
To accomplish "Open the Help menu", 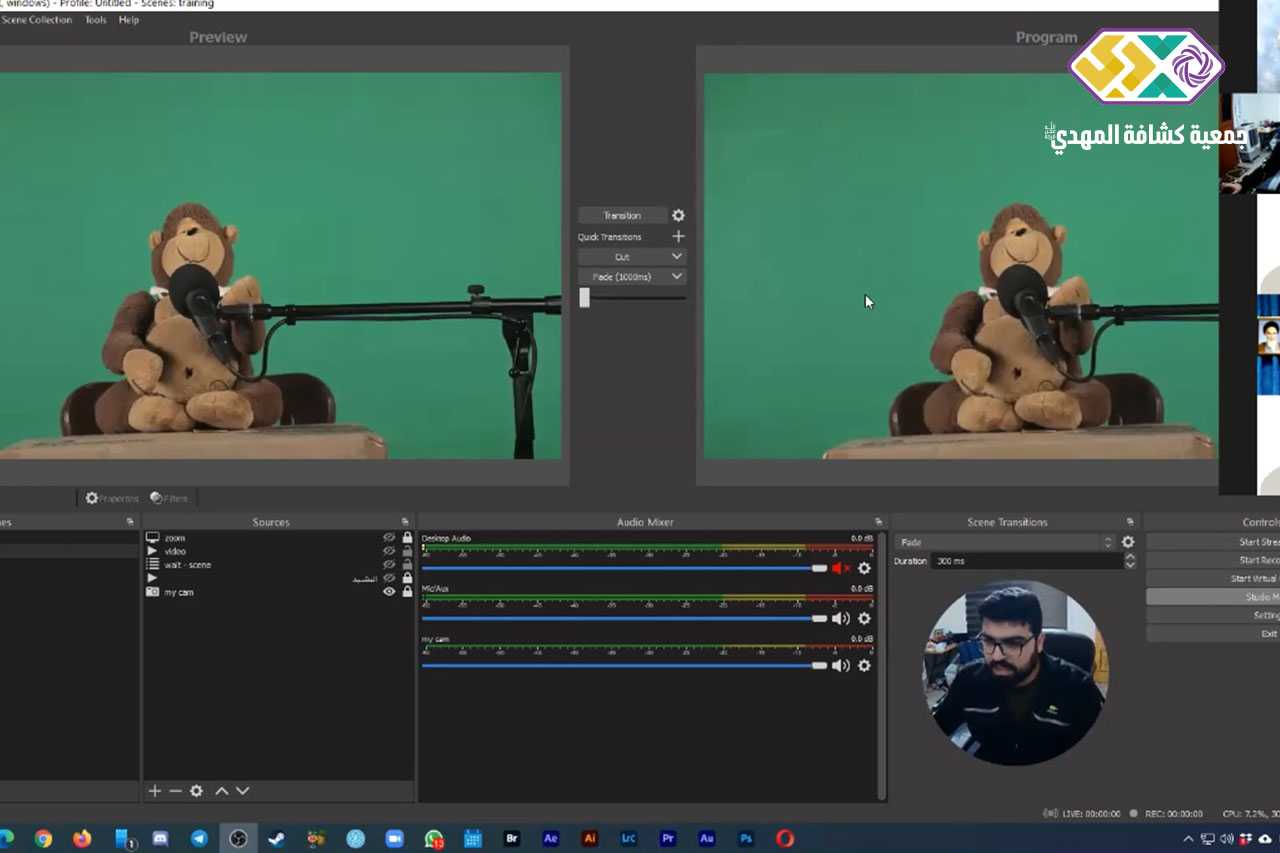I will click(x=129, y=20).
